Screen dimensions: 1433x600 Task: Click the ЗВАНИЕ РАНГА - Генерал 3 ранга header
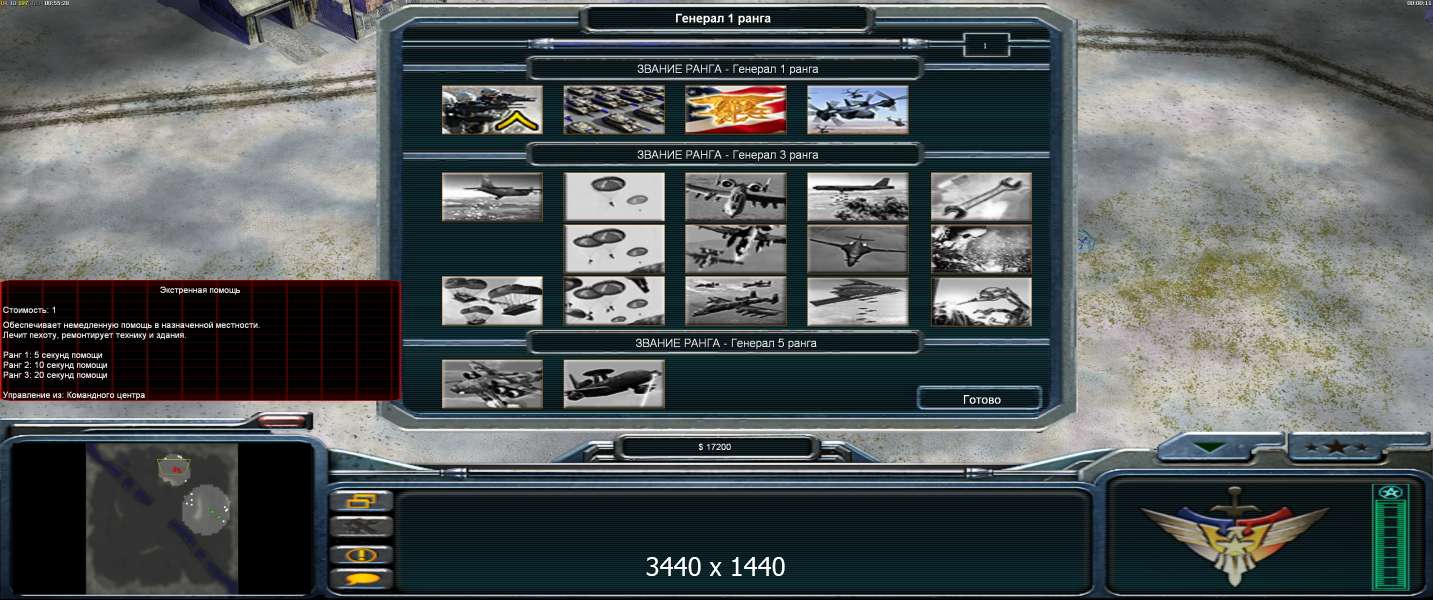pyautogui.click(x=727, y=155)
